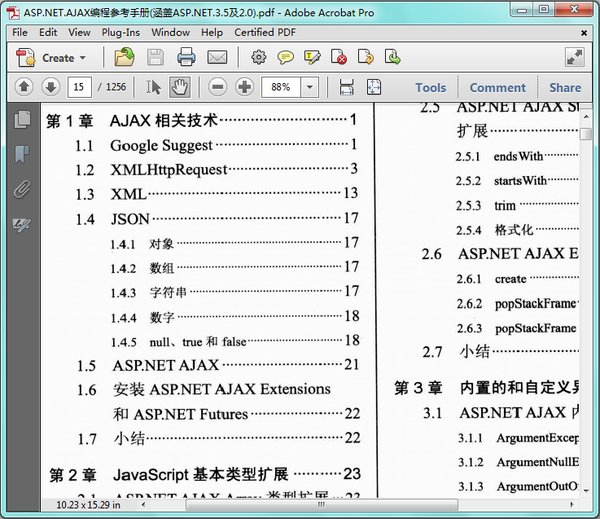Click the 88% zoom value field
The width and height of the screenshot is (600, 519).
click(x=281, y=87)
